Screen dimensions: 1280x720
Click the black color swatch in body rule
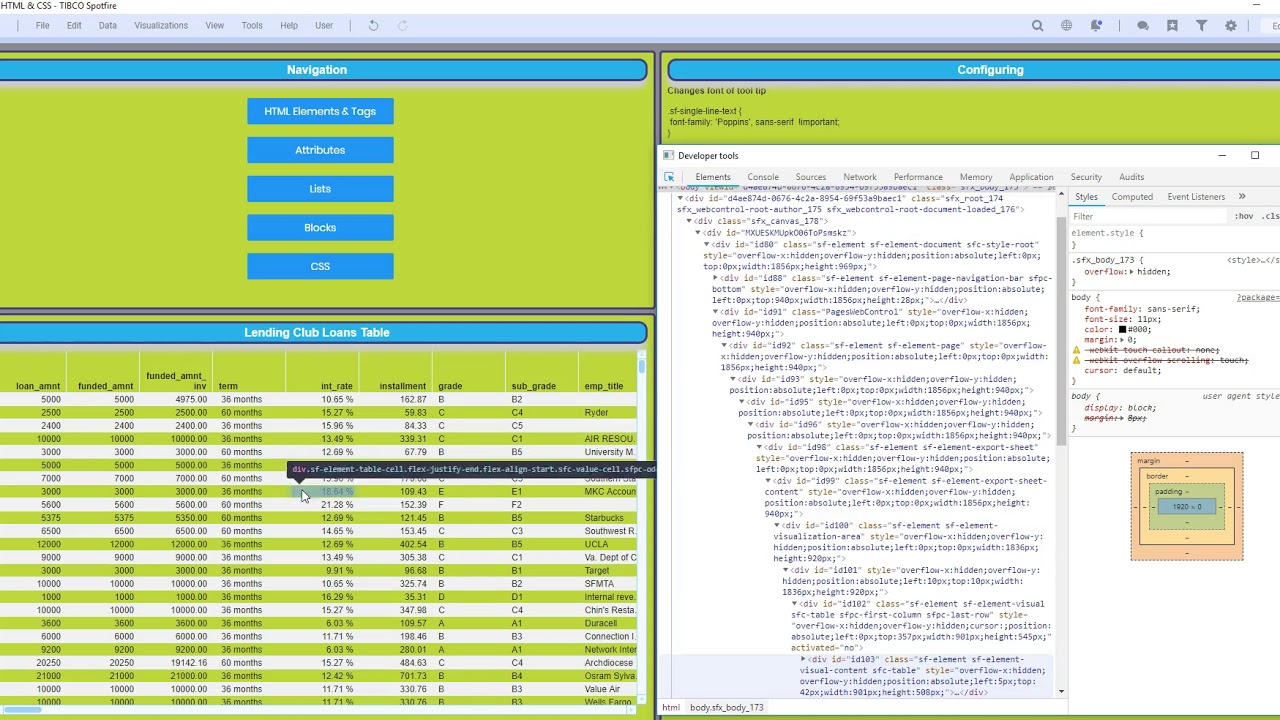1123,329
